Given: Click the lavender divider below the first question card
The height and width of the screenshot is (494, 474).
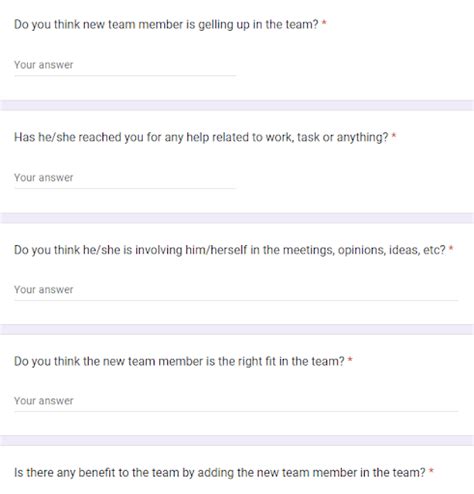Looking at the screenshot, I should [x=237, y=105].
